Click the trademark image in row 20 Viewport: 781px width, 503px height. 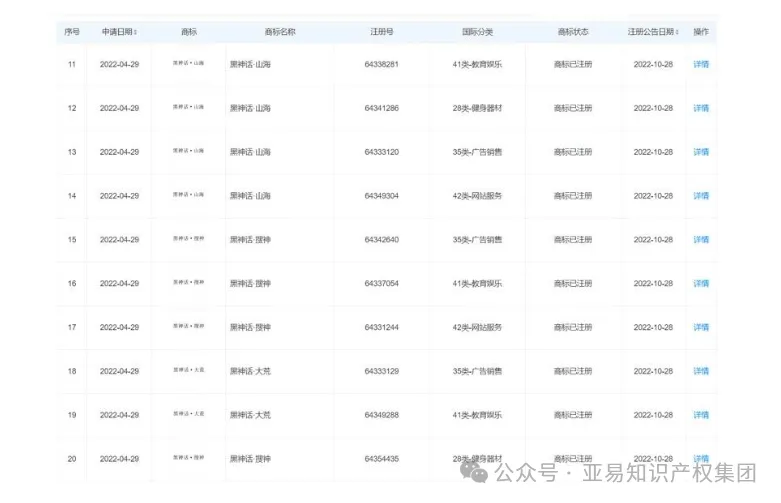188,458
